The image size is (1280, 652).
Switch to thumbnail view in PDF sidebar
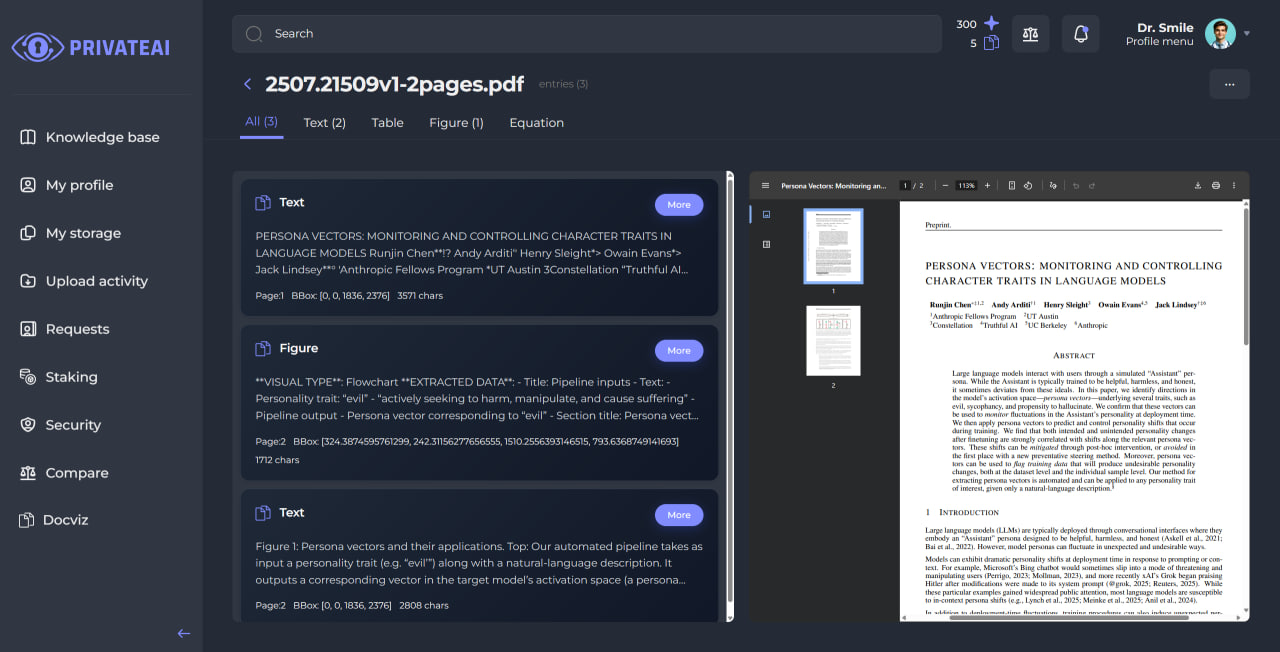tap(767, 214)
